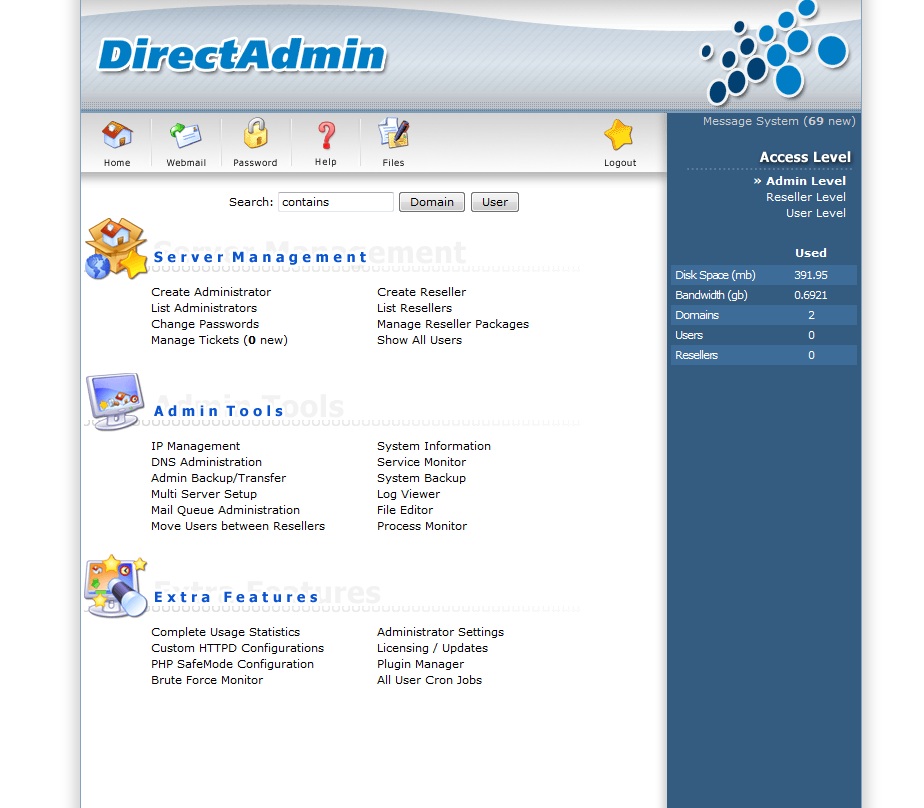
Task: Click the Domains row label
Action: tap(697, 315)
